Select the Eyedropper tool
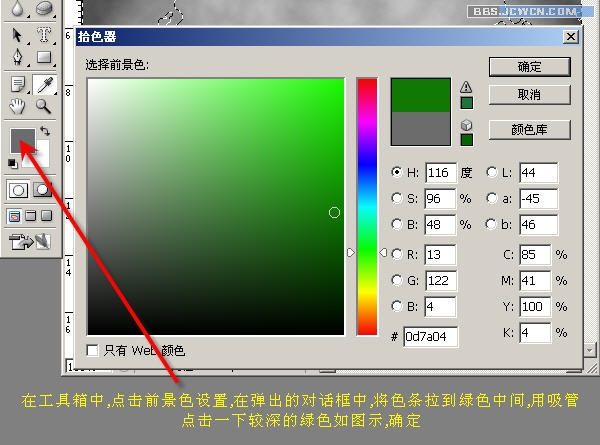 [x=44, y=85]
